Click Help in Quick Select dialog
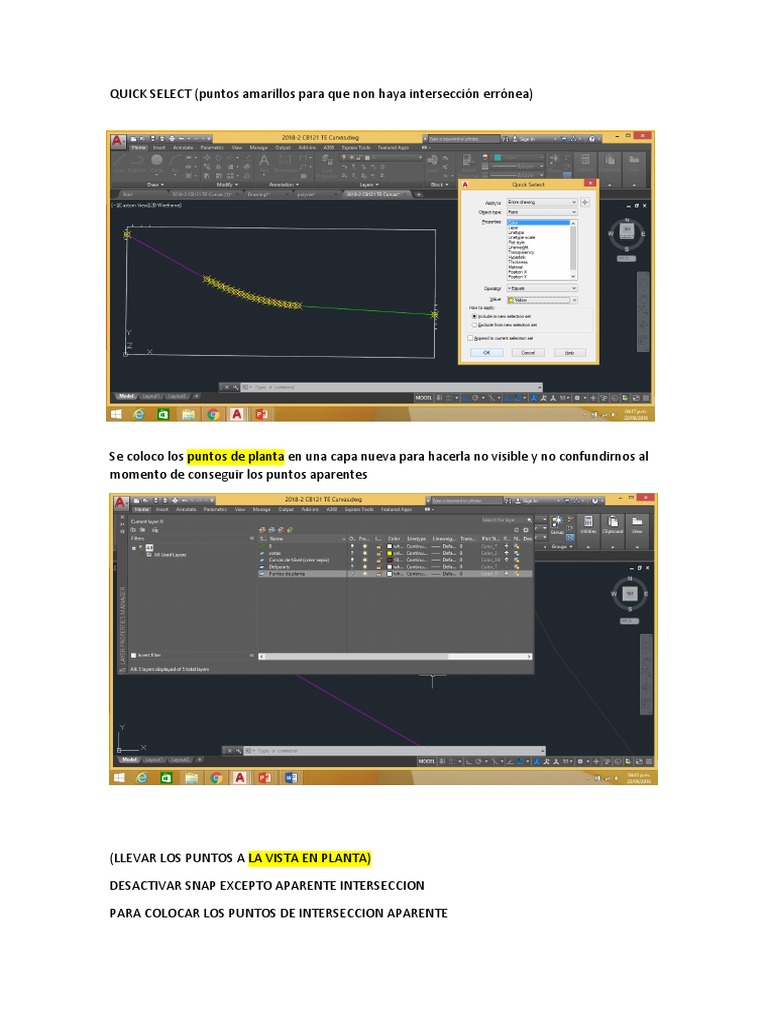The height and width of the screenshot is (1024, 768). (569, 353)
